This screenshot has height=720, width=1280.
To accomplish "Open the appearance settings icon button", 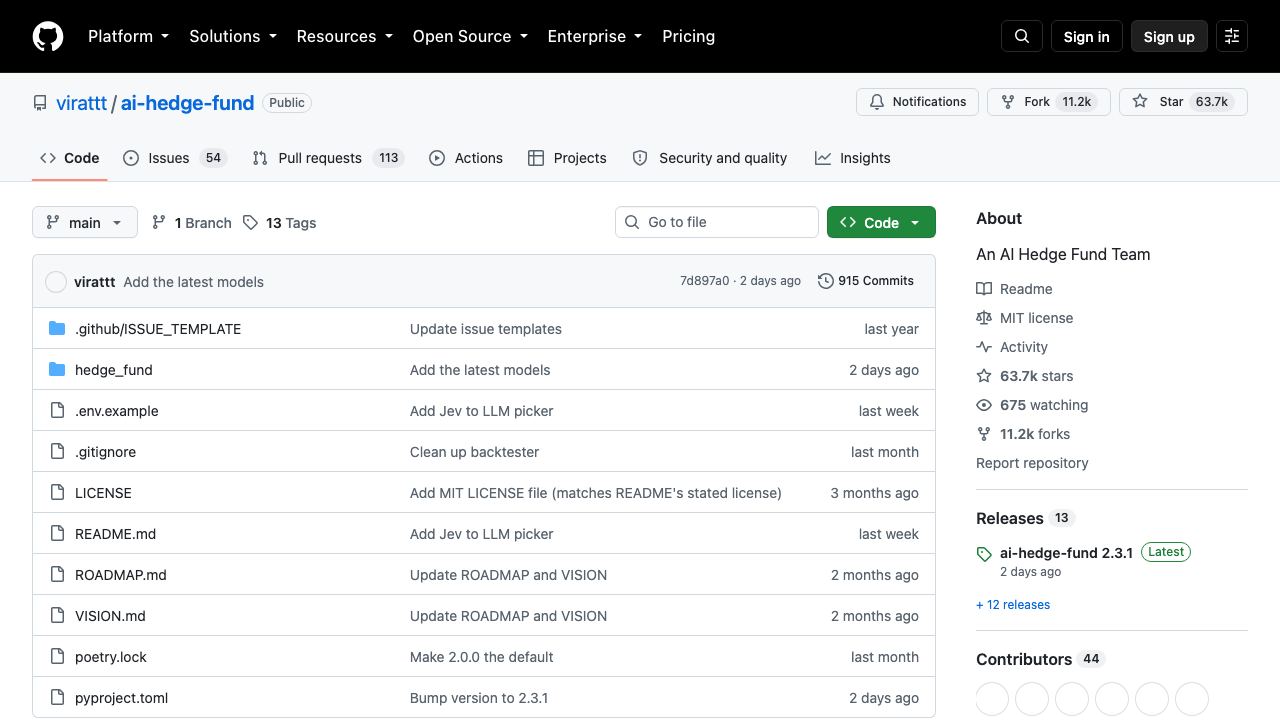I will pyautogui.click(x=1232, y=36).
